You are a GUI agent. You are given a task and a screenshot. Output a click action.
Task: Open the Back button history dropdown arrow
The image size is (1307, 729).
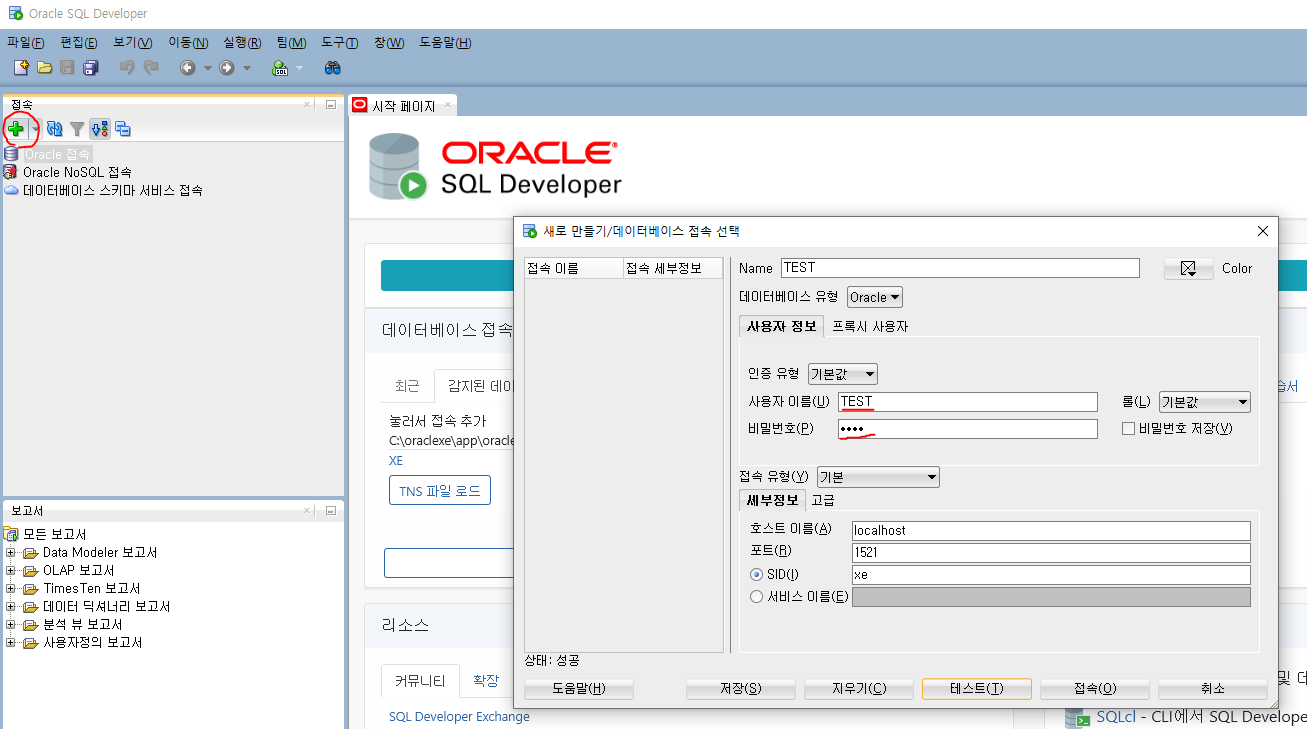(208, 68)
